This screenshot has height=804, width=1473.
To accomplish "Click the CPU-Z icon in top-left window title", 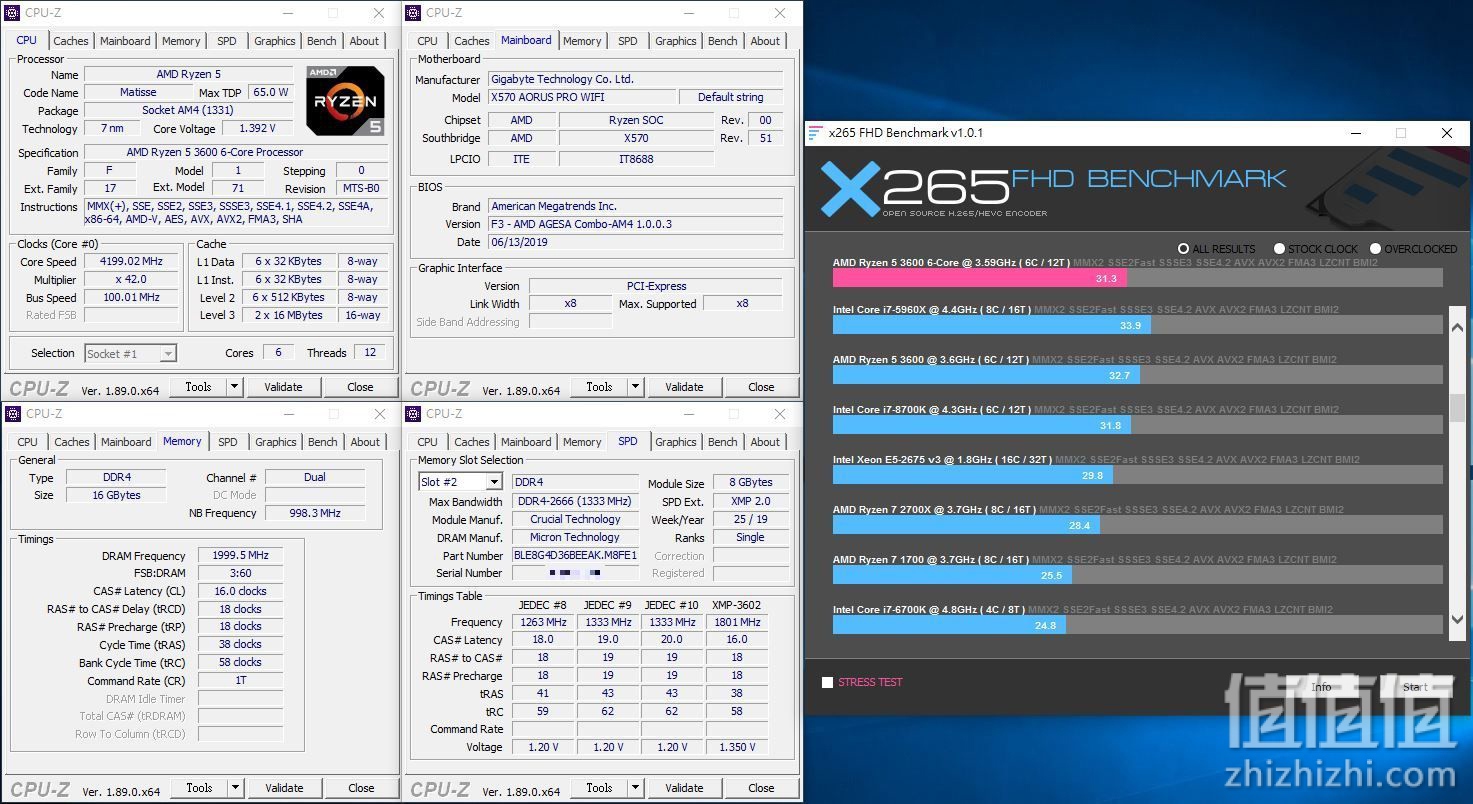I will 14,13.
